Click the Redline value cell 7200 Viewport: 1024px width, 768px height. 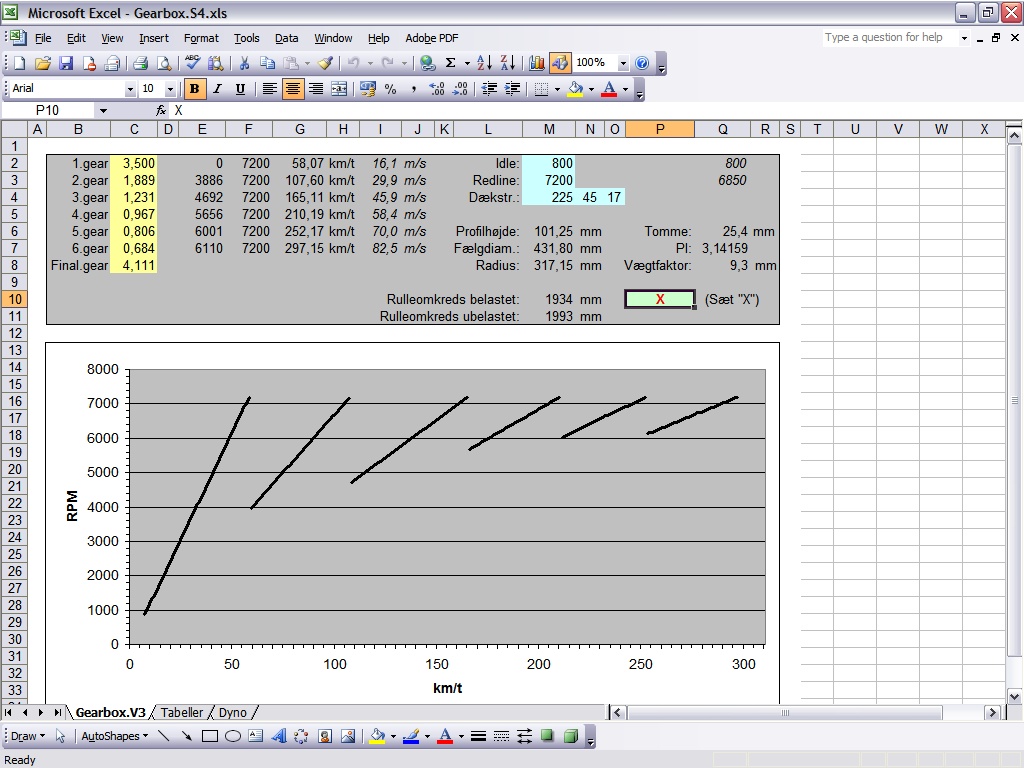[x=549, y=180]
